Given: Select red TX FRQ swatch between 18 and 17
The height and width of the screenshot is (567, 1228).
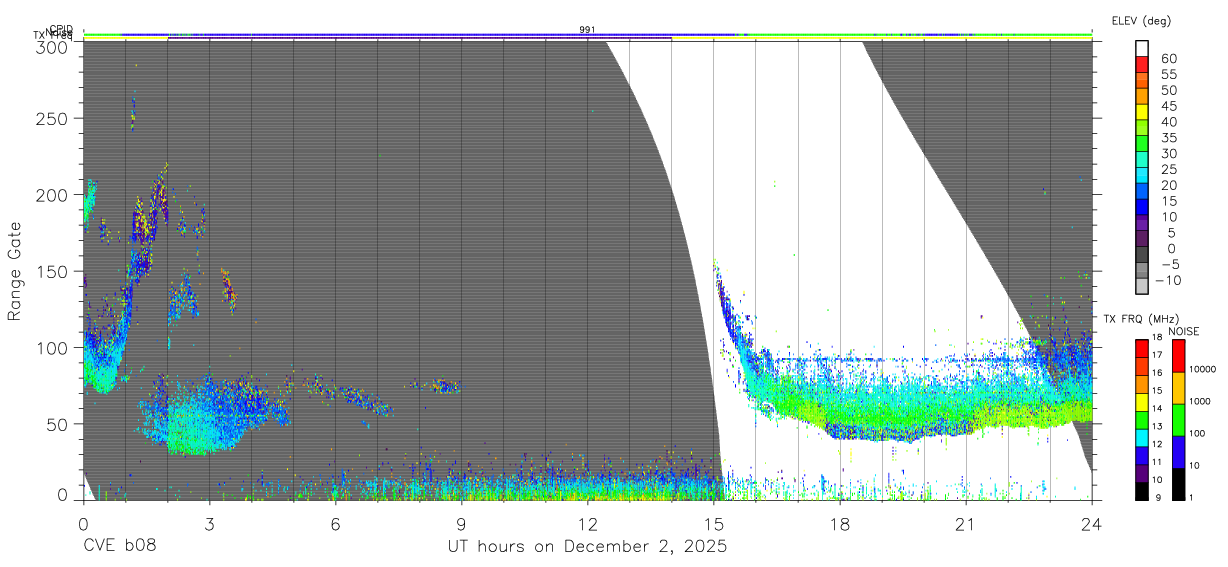Looking at the screenshot, I should pyautogui.click(x=1142, y=349).
